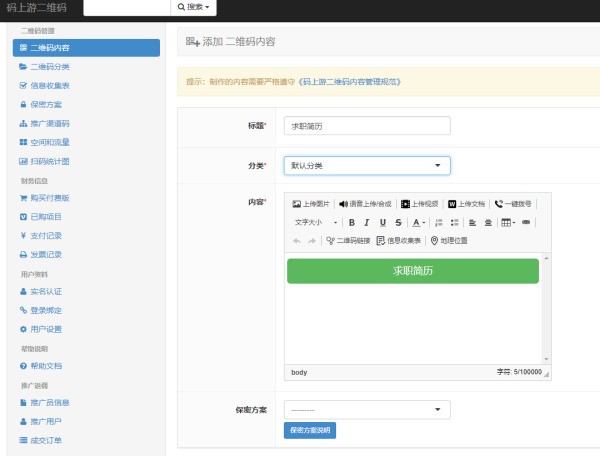
Task: Insert an info collection form (信息收集表)
Action: (x=399, y=240)
